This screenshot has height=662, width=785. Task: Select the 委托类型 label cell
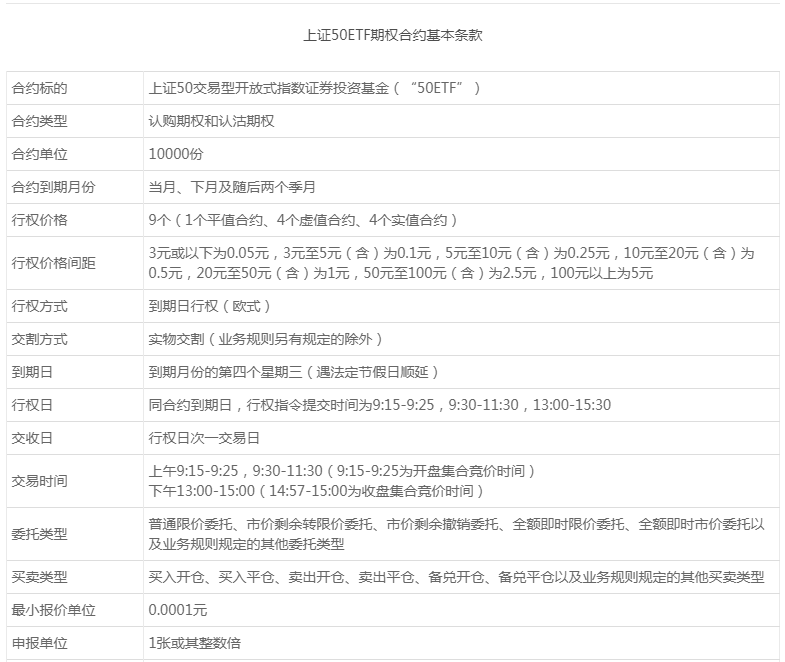pos(39,534)
